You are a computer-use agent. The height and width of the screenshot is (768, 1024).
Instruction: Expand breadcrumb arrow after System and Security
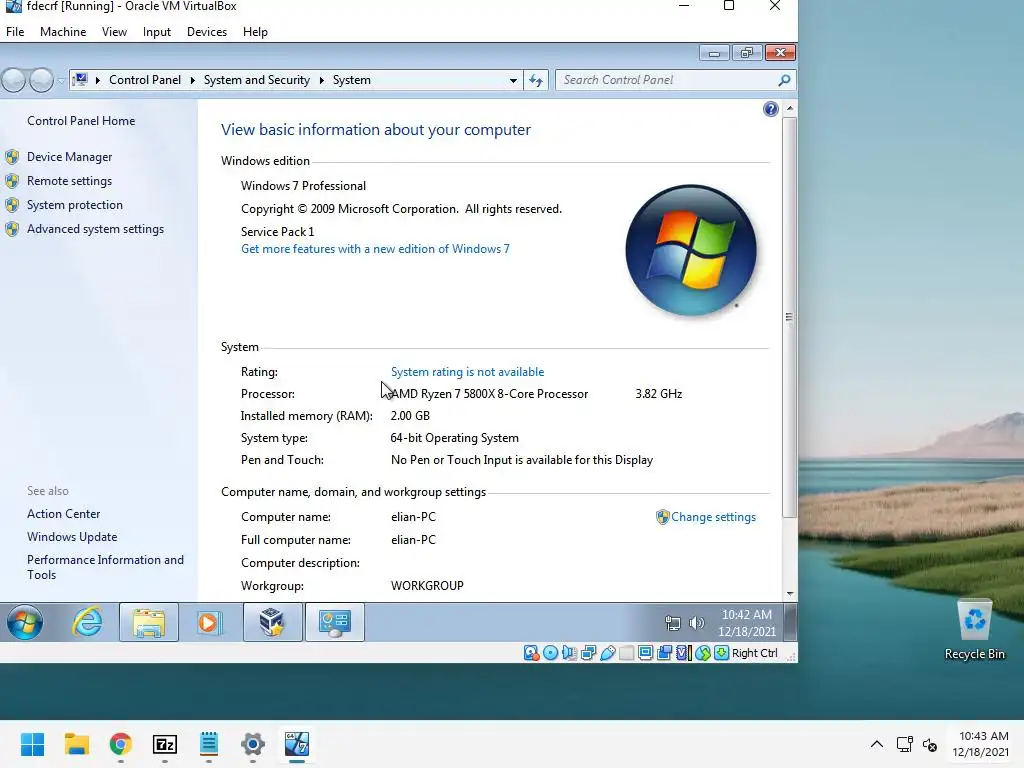(321, 80)
